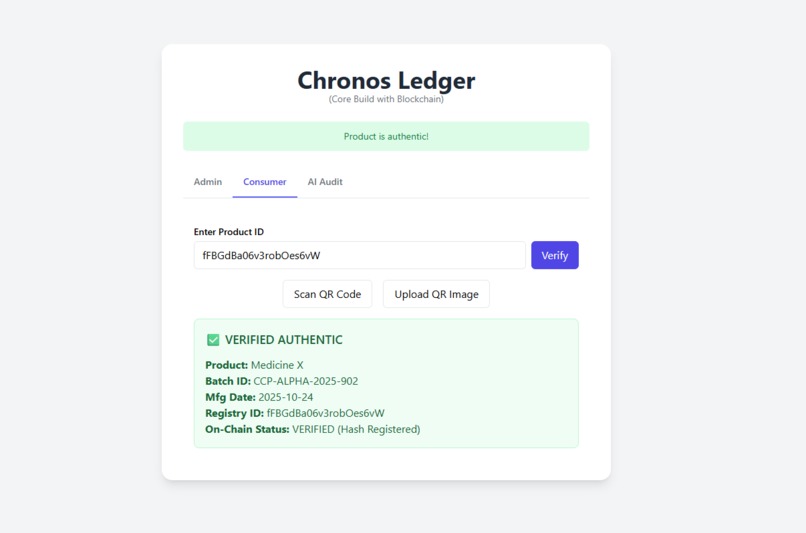Click the Registry ID value line
This screenshot has width=806, height=533.
pos(295,413)
